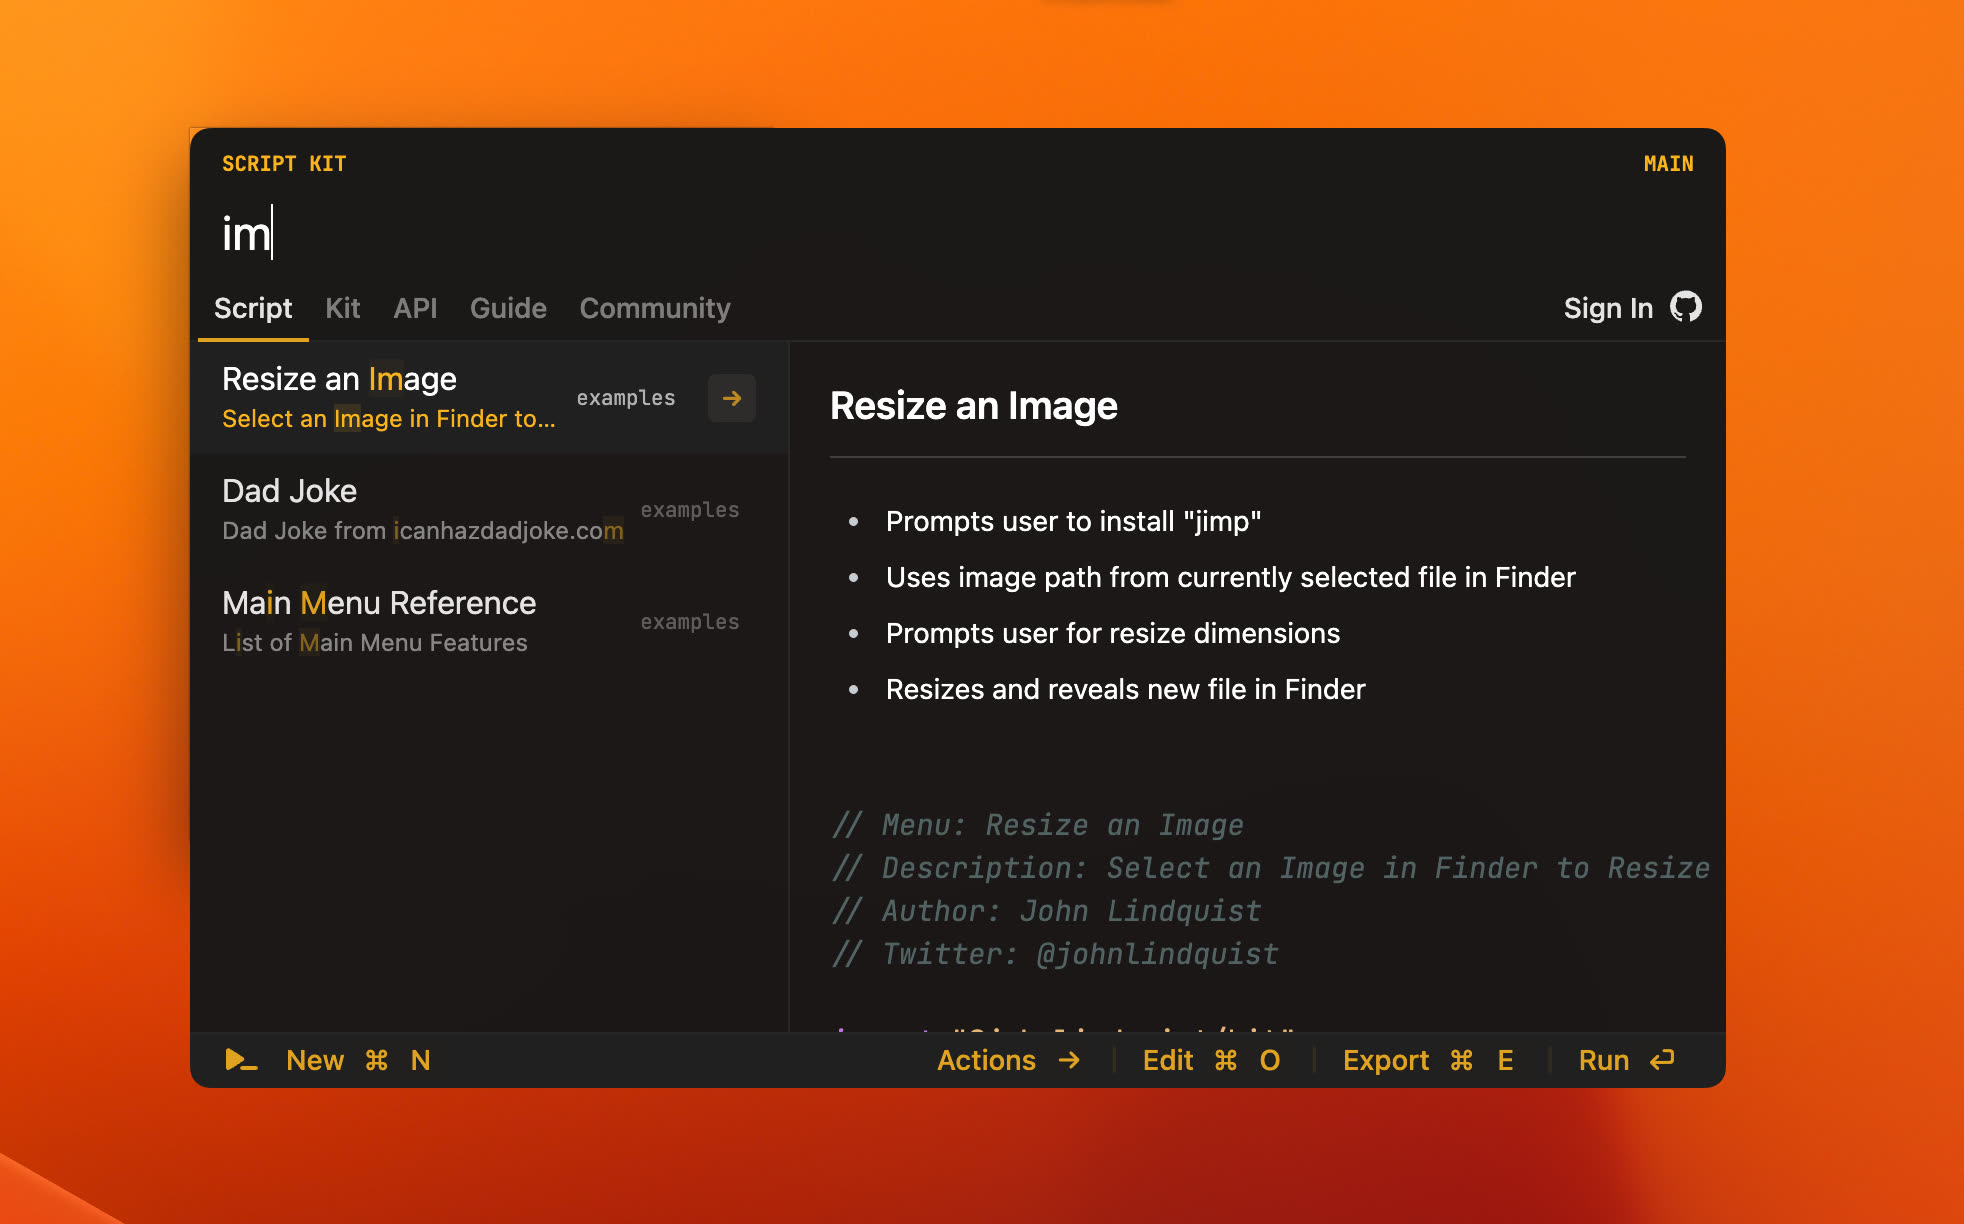Click the Sign In link
Viewport: 1964px width, 1224px height.
(x=1607, y=308)
